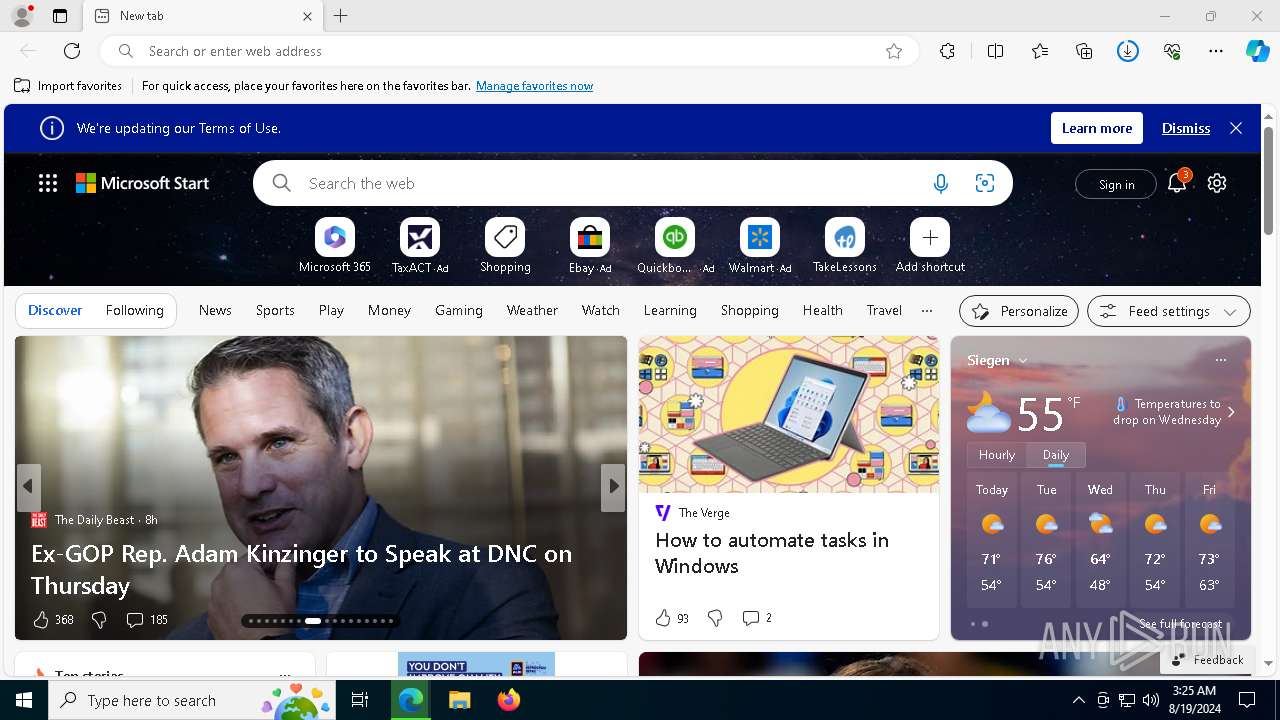Open tab actions menu icon
Viewport: 1280px width, 720px height.
pyautogui.click(x=60, y=16)
